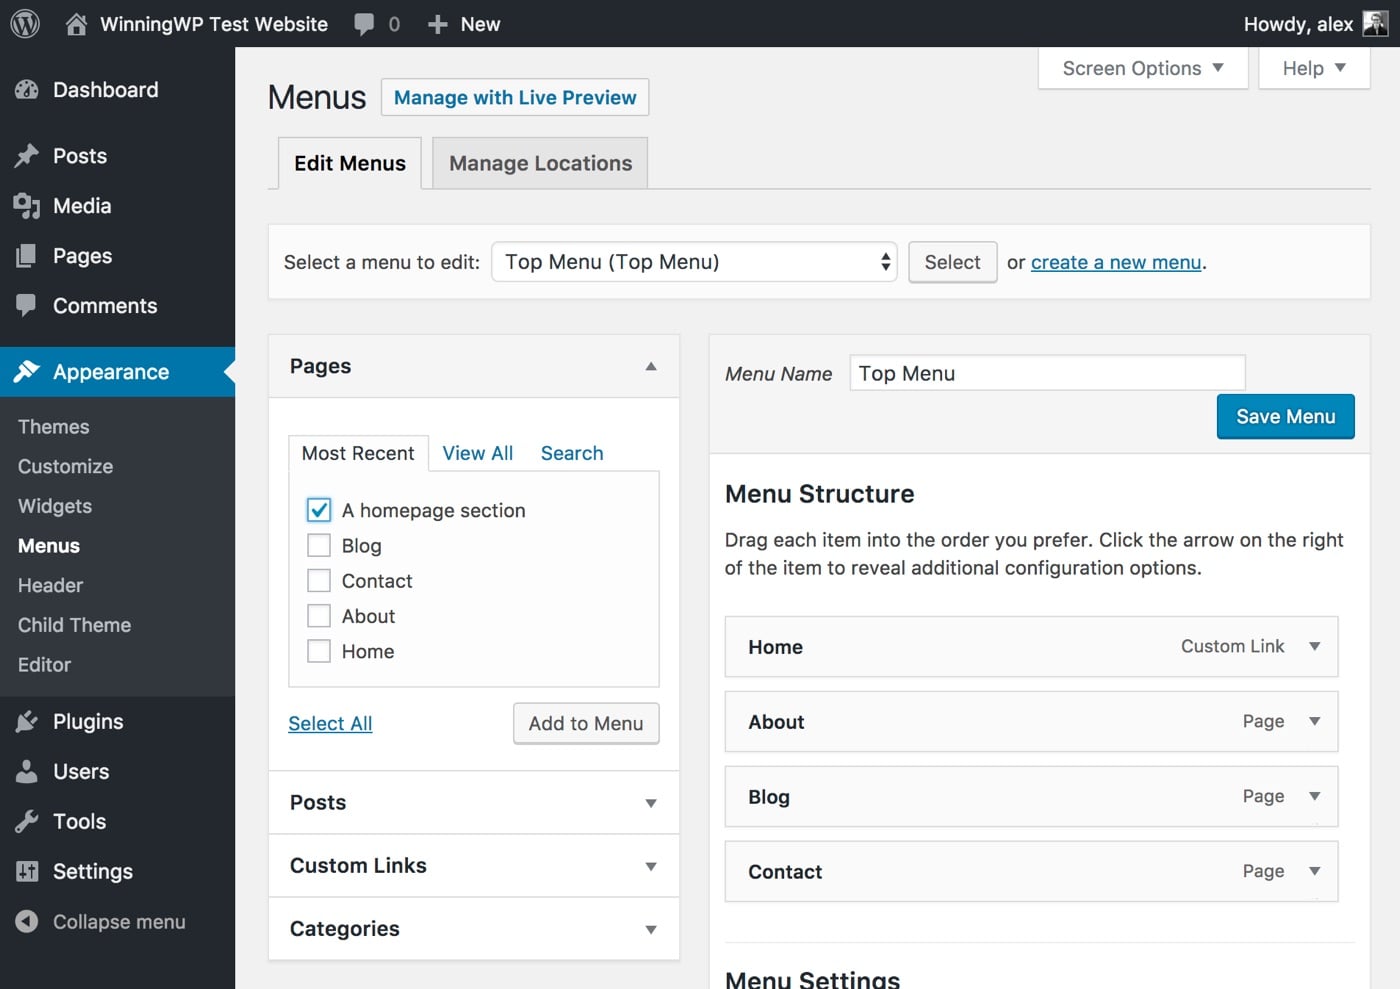Viewport: 1400px width, 989px height.
Task: Expand the Categories panel arrow
Action: (x=651, y=929)
